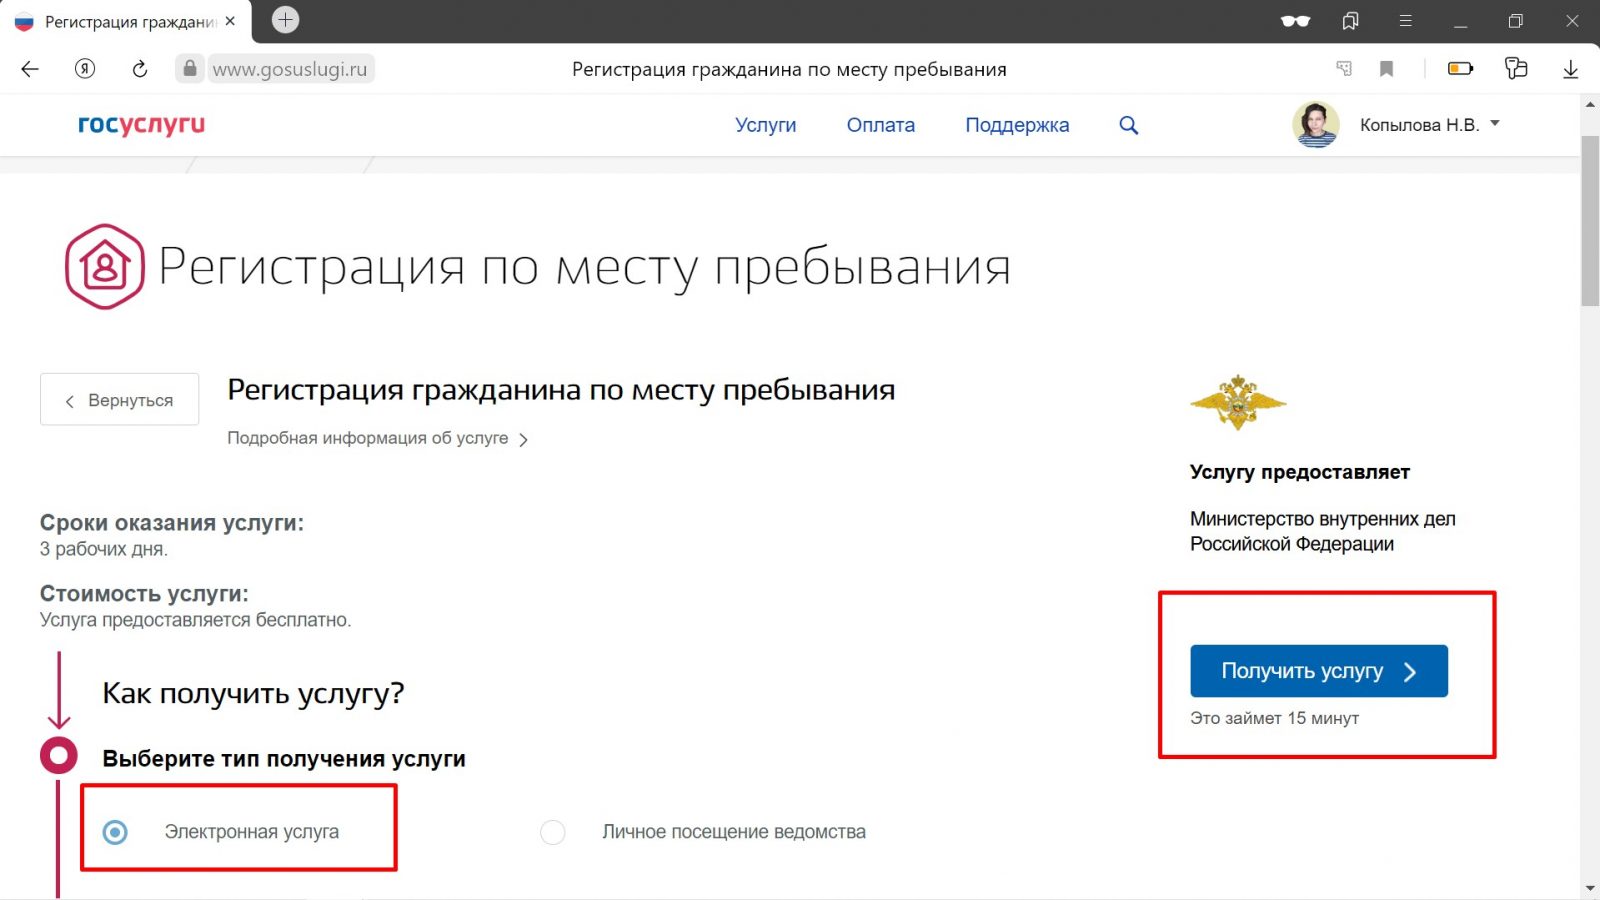This screenshot has width=1600, height=900.
Task: Click the Yandex home icon
Action: [x=85, y=69]
